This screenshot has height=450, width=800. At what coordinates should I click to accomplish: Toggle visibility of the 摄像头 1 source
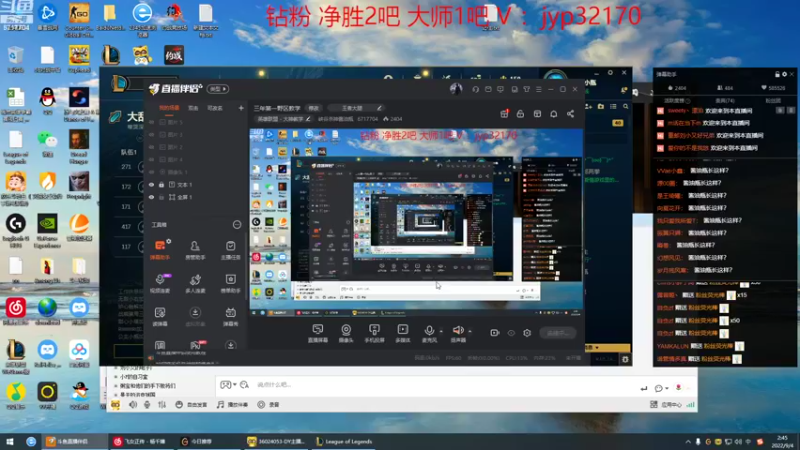(x=152, y=172)
